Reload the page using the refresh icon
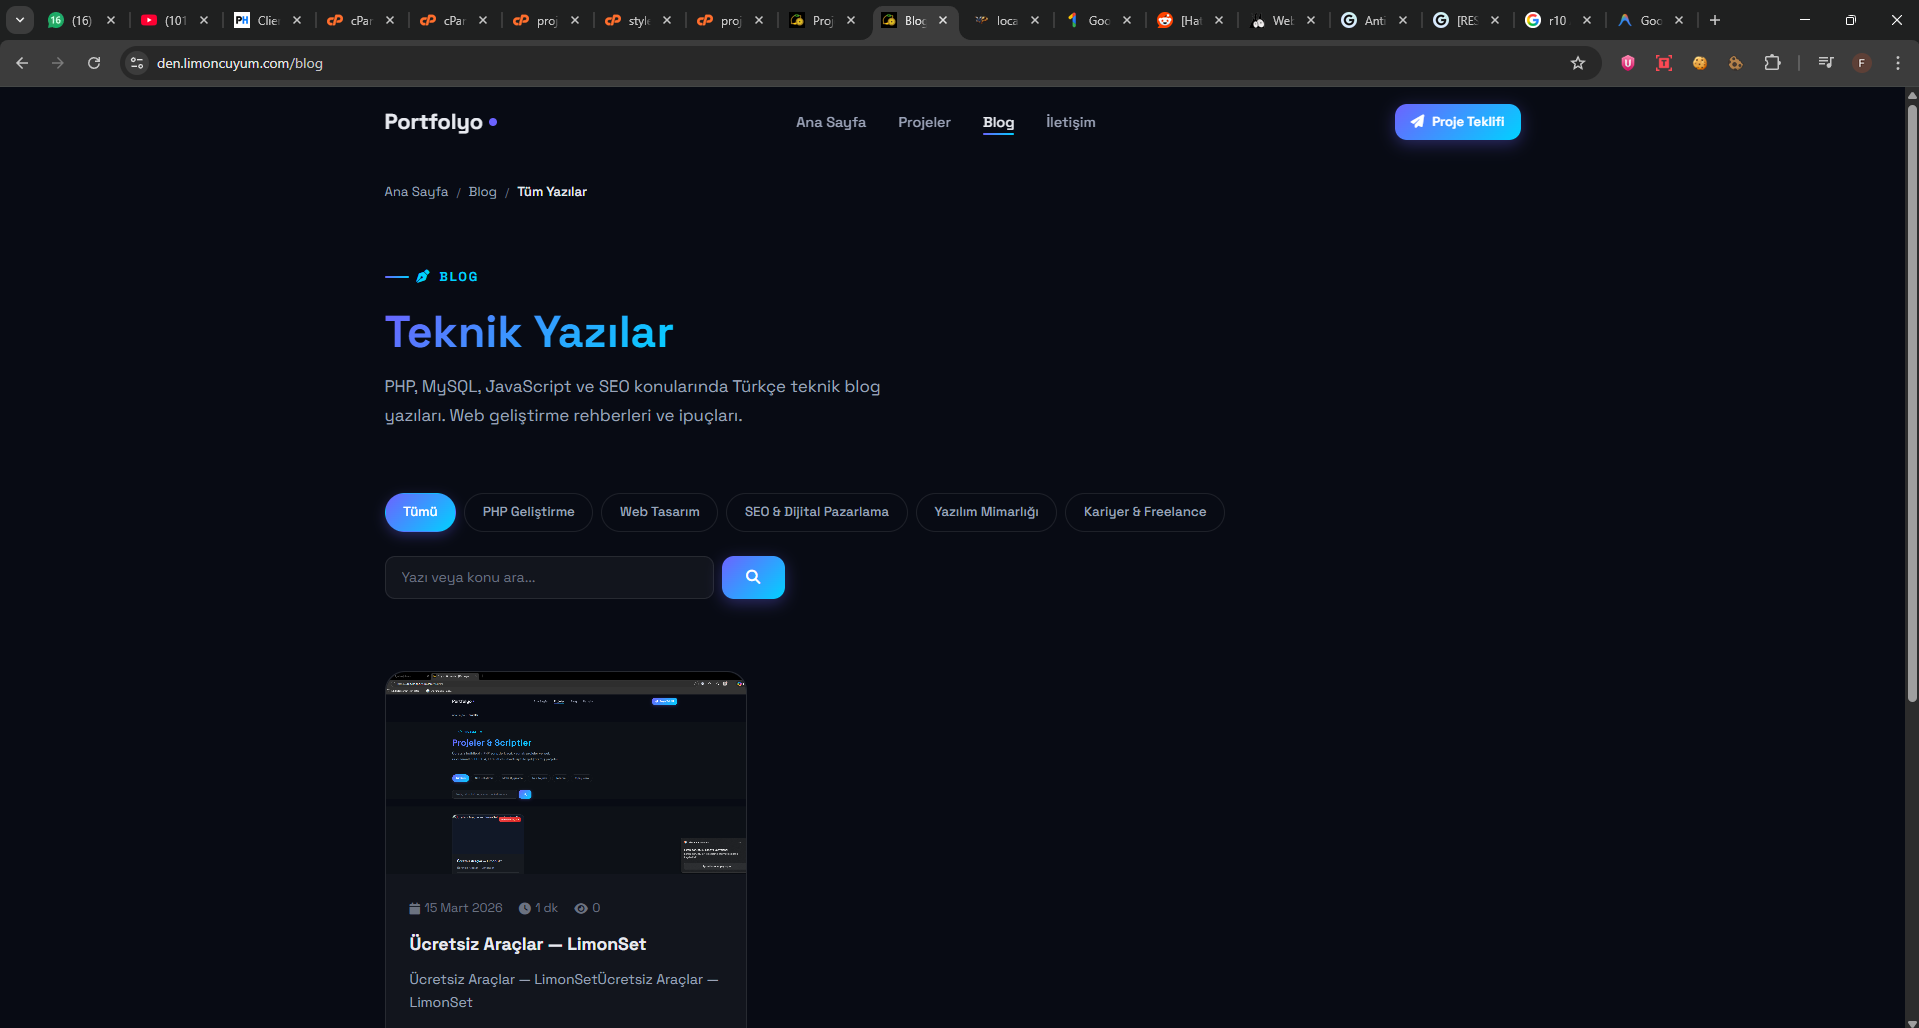Viewport: 1919px width, 1028px height. coord(94,63)
